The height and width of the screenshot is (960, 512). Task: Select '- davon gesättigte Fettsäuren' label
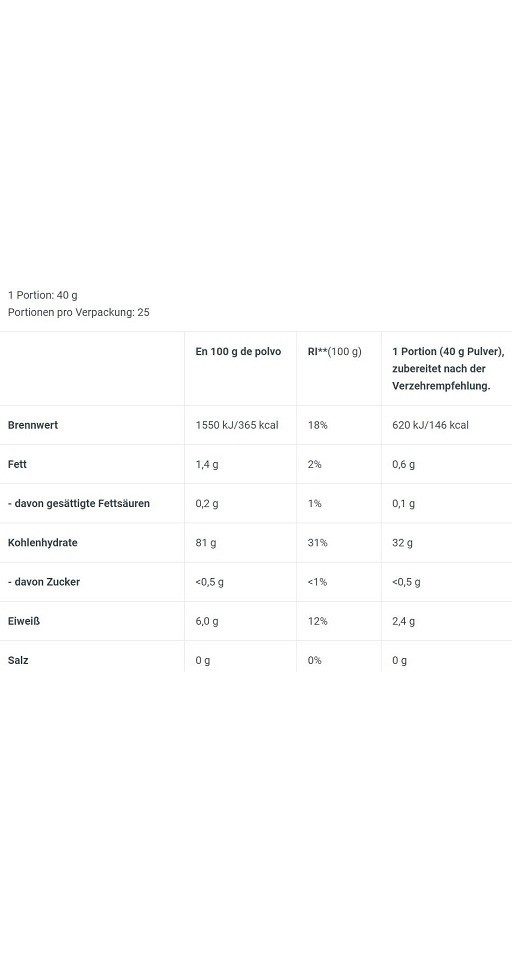(79, 503)
